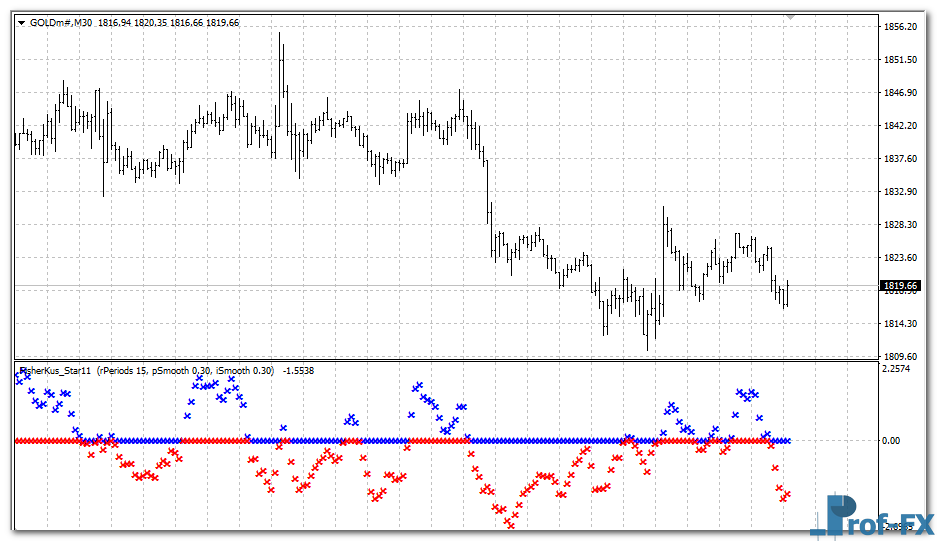Click the indicator value -1.5538 readout
Viewport: 937px width, 541px height.
point(299,370)
